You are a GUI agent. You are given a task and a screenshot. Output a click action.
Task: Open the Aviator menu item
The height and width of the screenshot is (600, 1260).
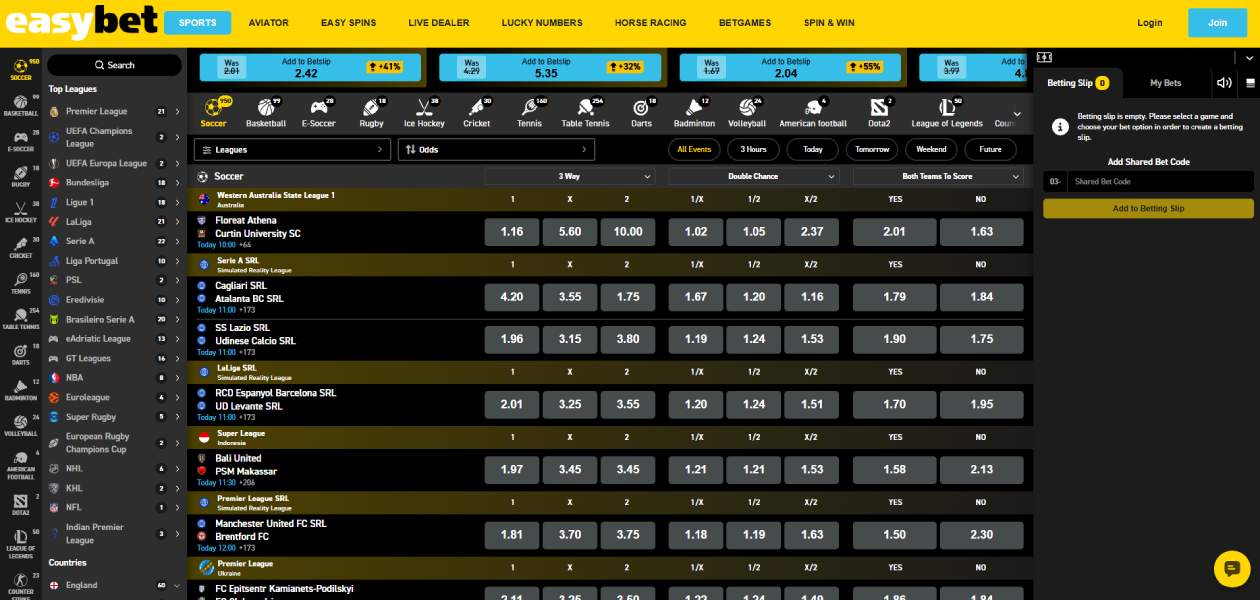click(268, 23)
